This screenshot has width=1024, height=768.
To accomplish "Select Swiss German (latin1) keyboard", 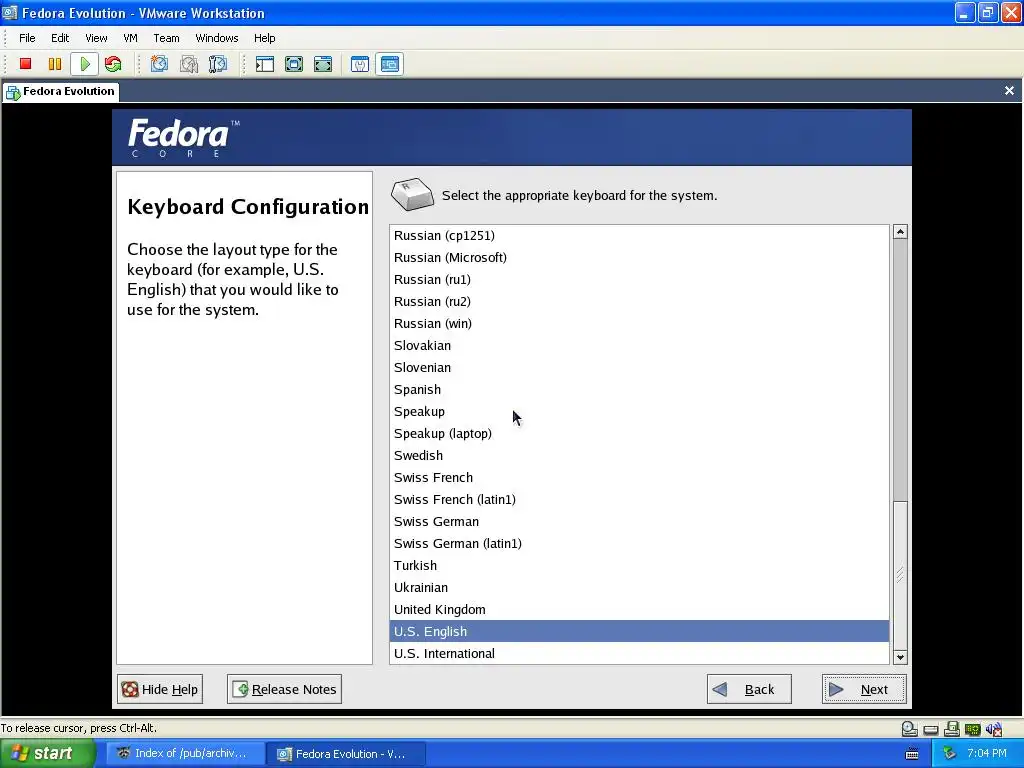I will (x=639, y=543).
